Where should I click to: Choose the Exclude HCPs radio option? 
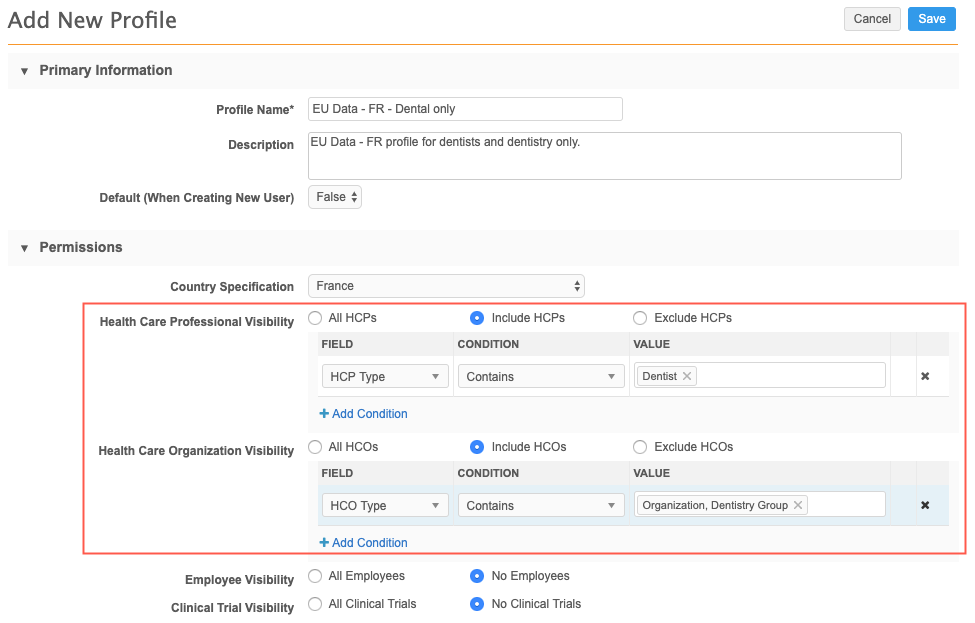[x=640, y=318]
